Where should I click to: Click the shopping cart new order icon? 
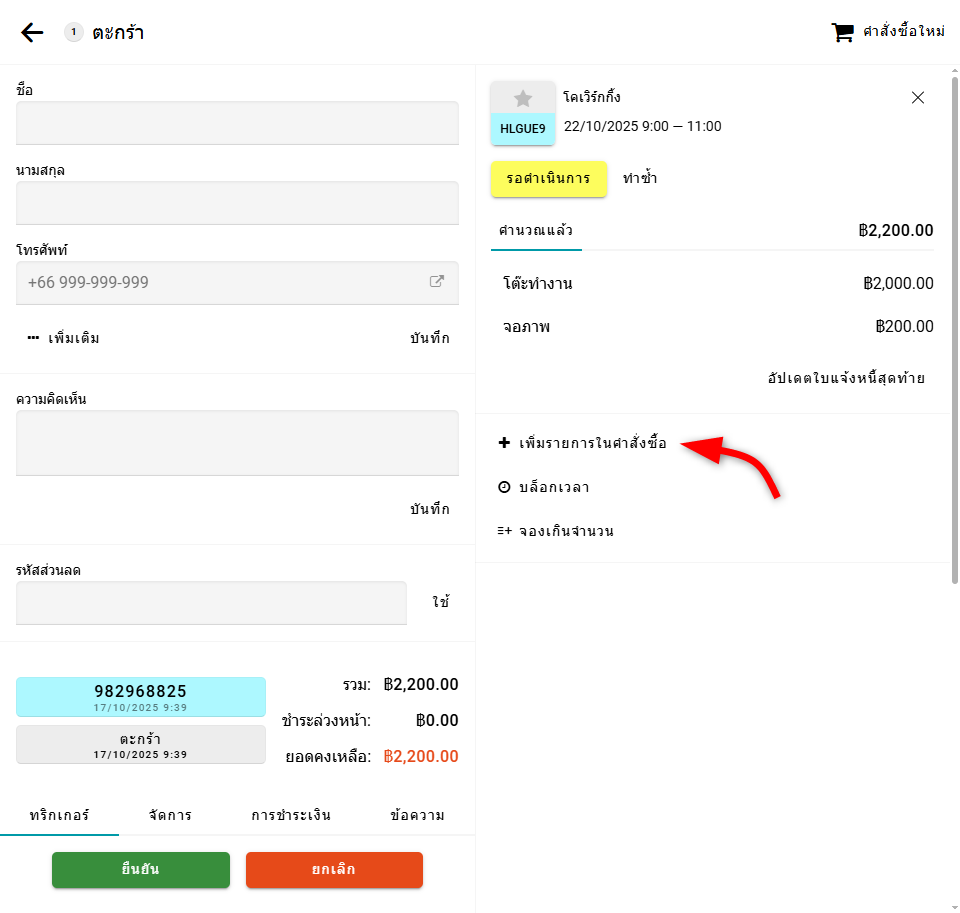[x=843, y=32]
